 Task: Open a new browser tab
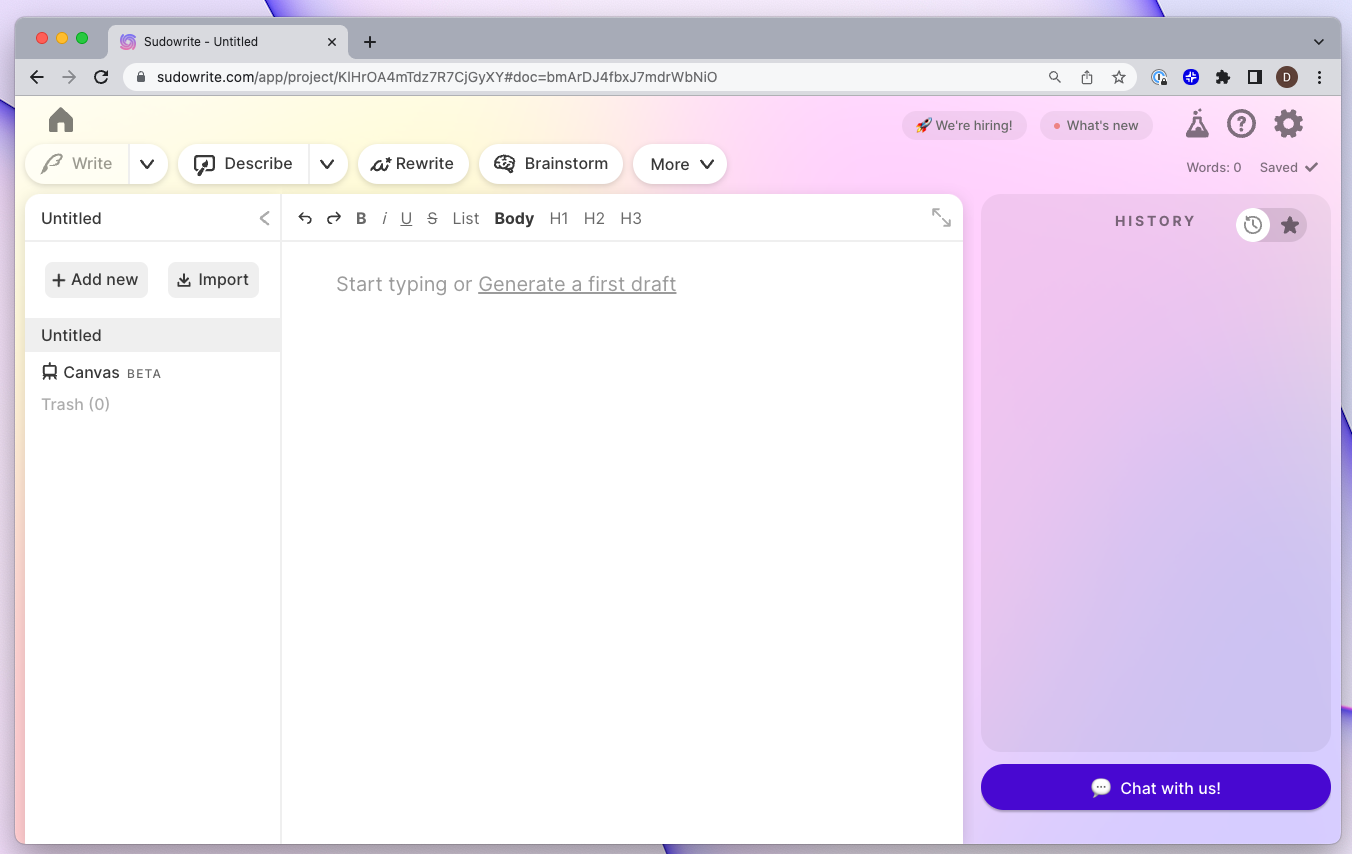pyautogui.click(x=370, y=42)
